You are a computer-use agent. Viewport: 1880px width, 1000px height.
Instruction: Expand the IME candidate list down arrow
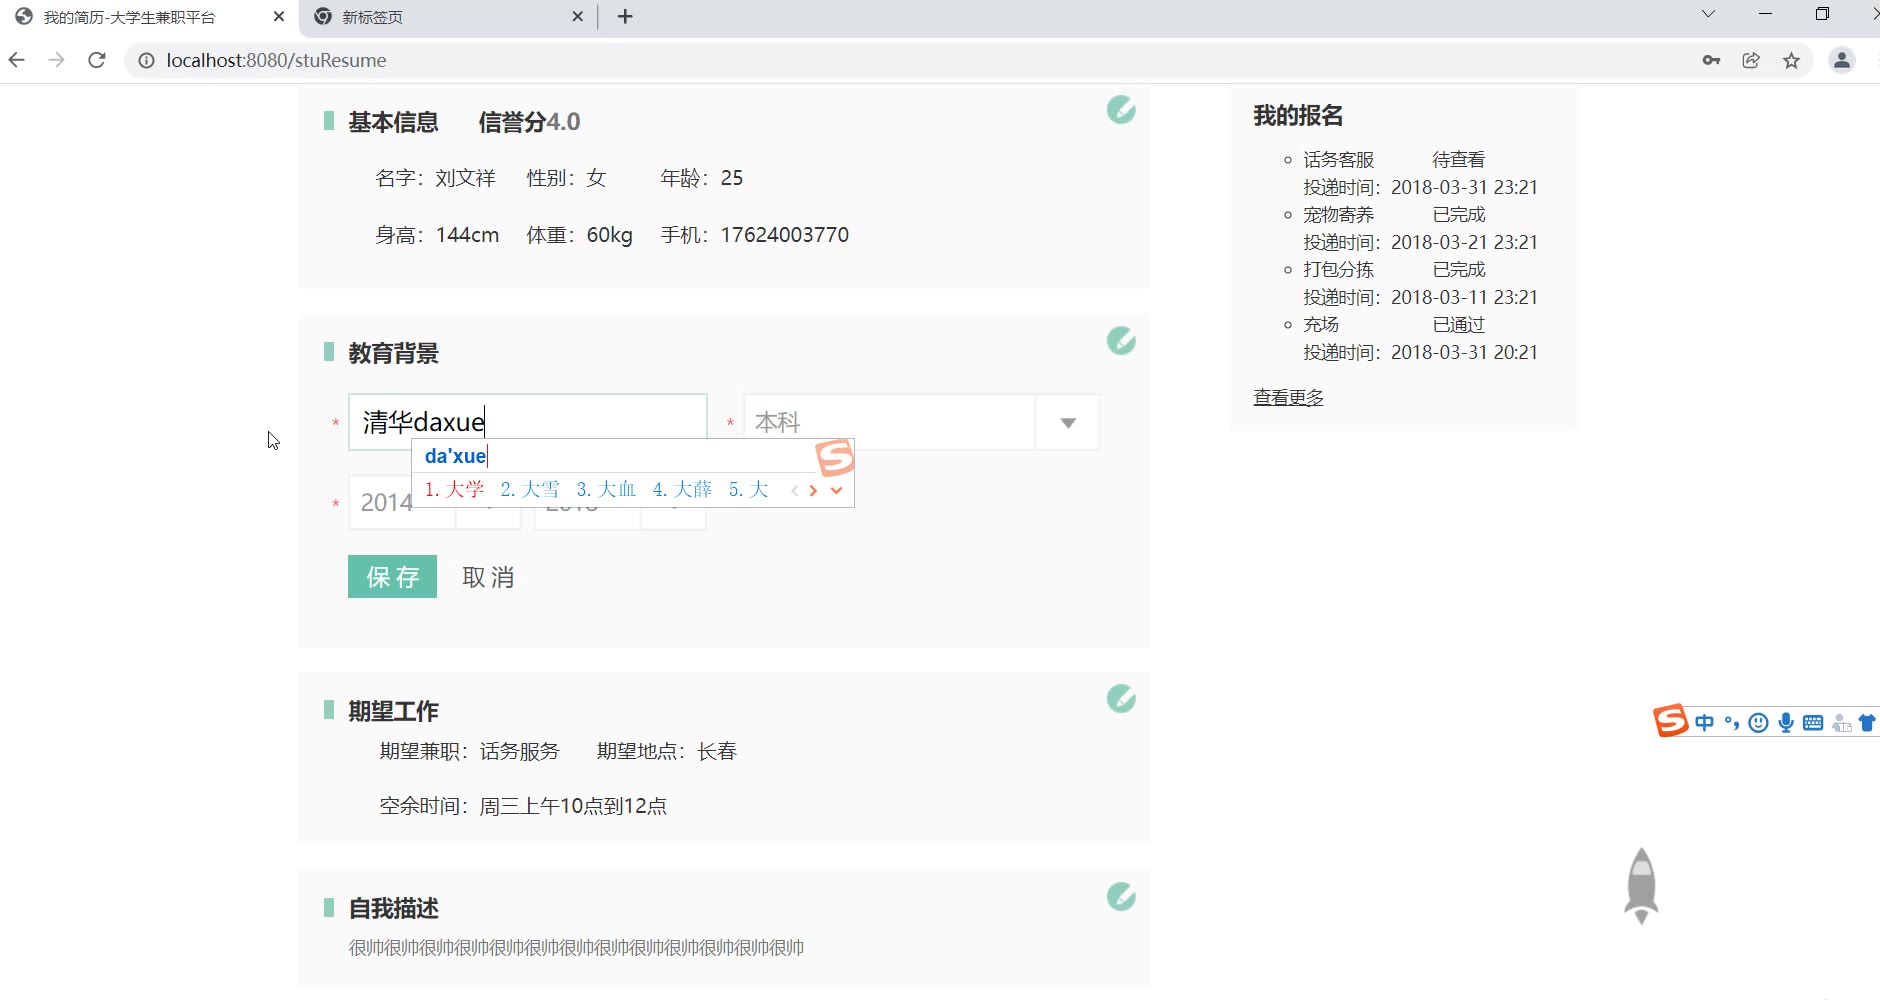[837, 490]
